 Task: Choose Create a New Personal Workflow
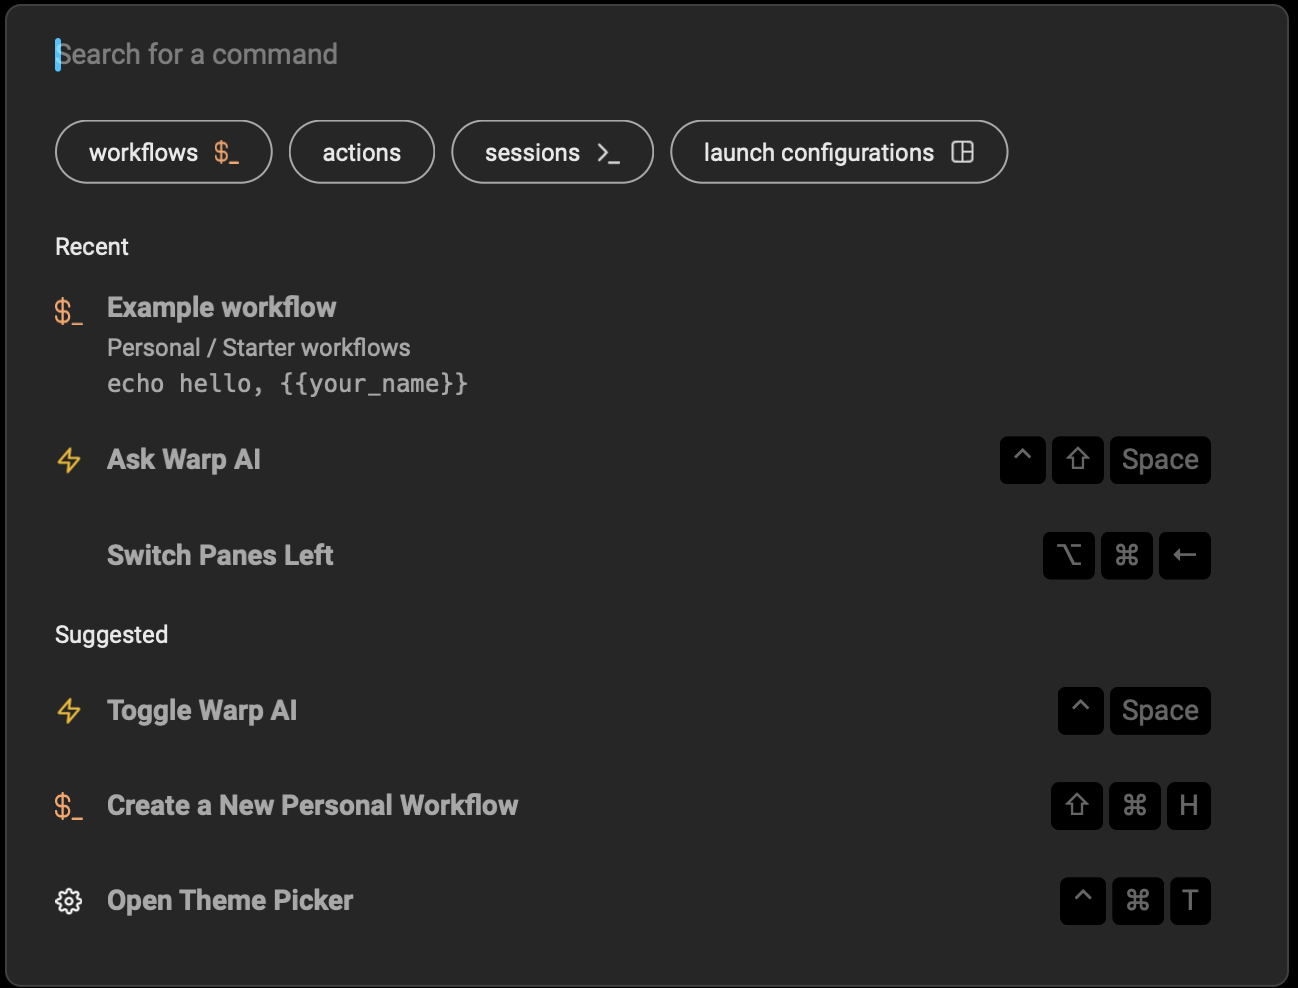click(x=312, y=806)
